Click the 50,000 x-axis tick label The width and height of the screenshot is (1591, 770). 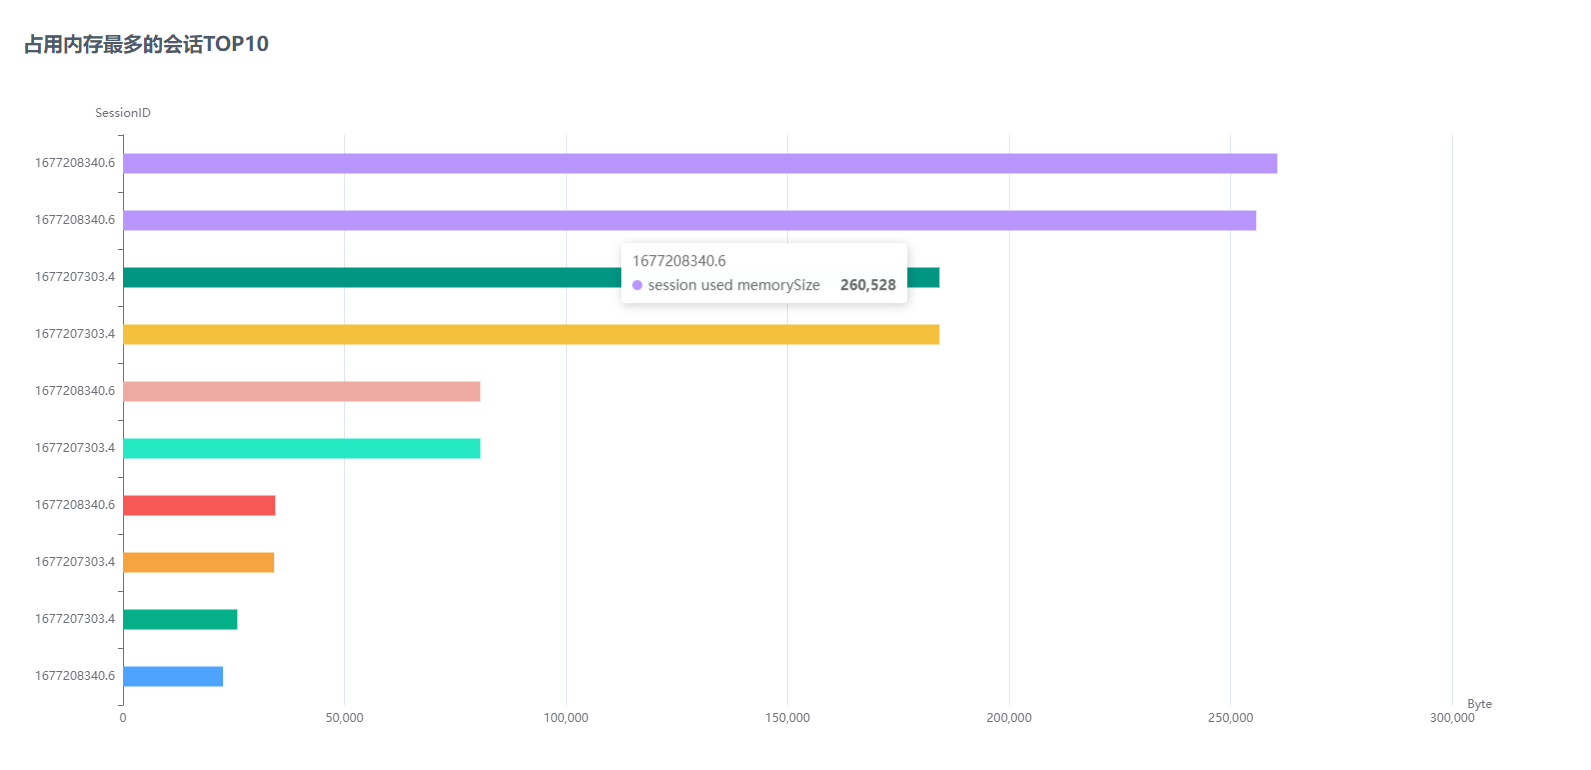[344, 718]
